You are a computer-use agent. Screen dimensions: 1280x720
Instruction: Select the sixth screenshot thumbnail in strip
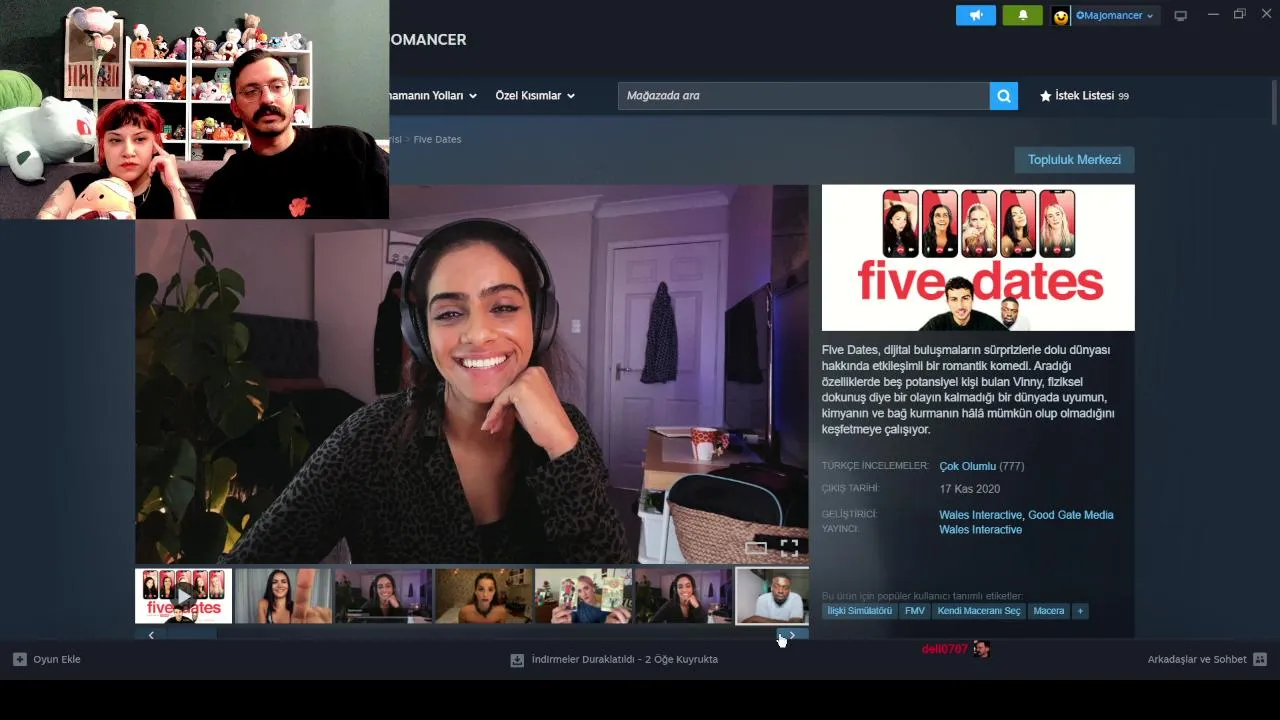[x=683, y=596]
